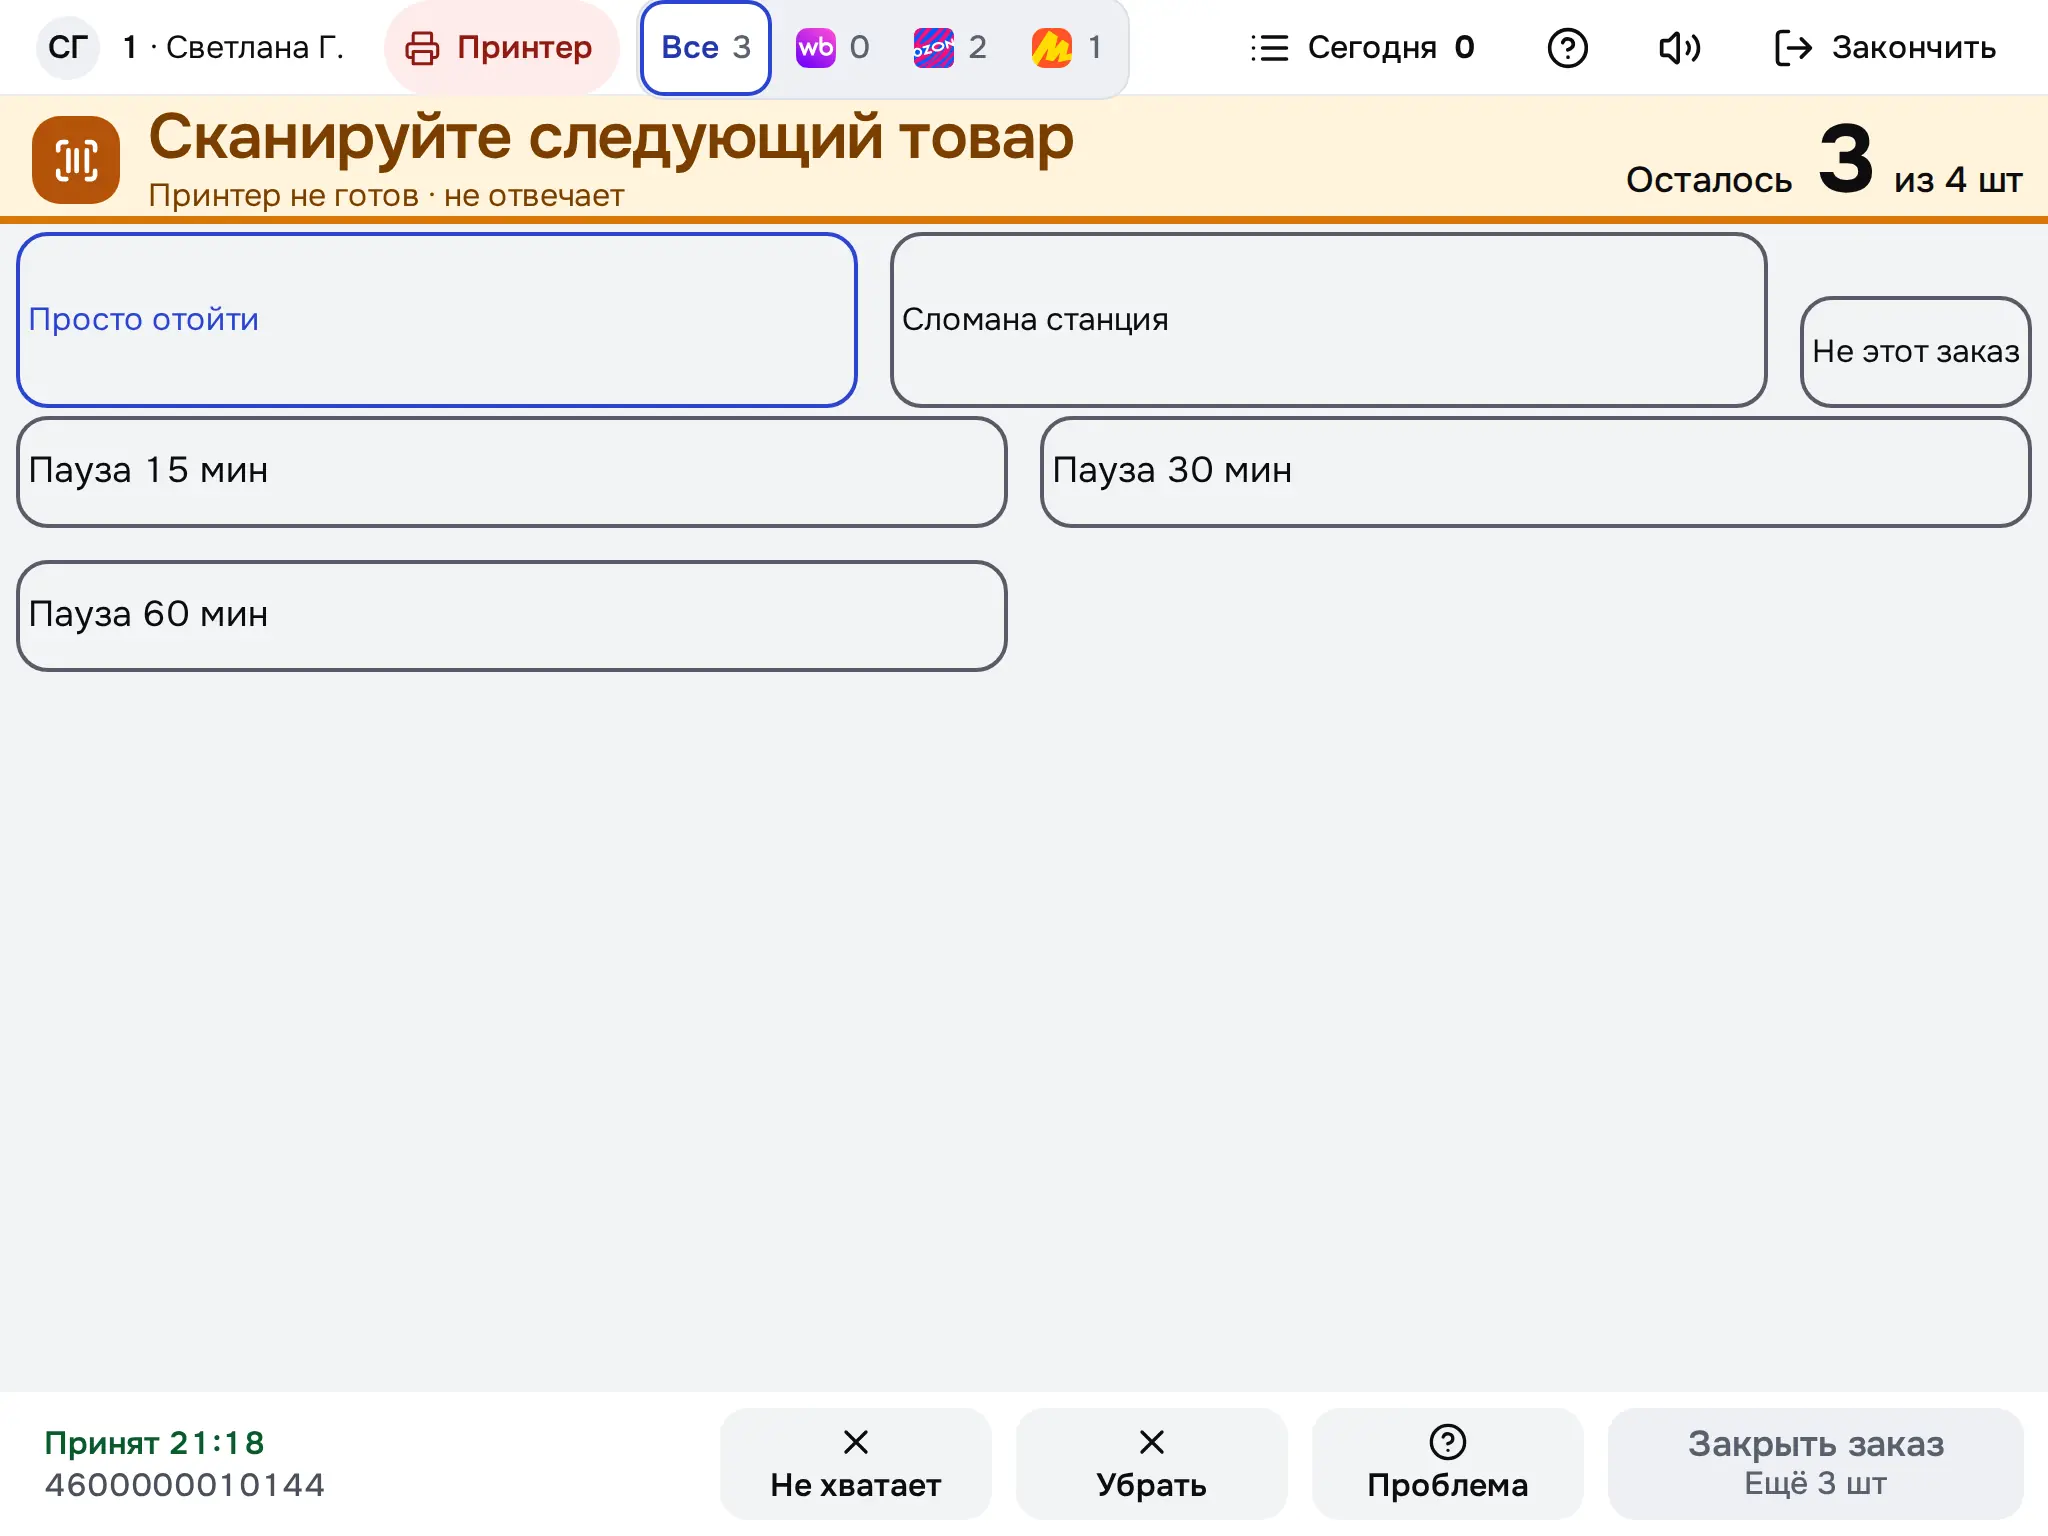Choose the Сломана станция option
2048x1536 pixels.
[x=1328, y=320]
